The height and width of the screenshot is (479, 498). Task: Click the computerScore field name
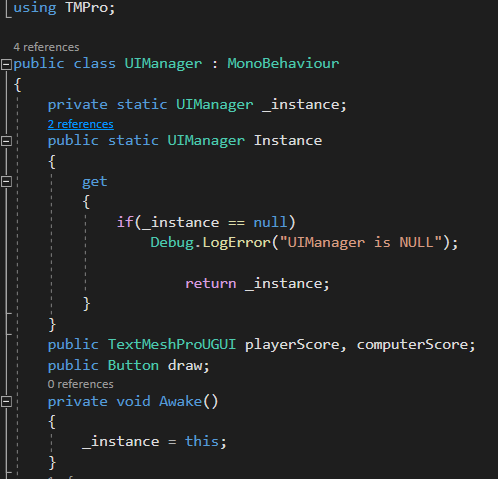click(413, 345)
